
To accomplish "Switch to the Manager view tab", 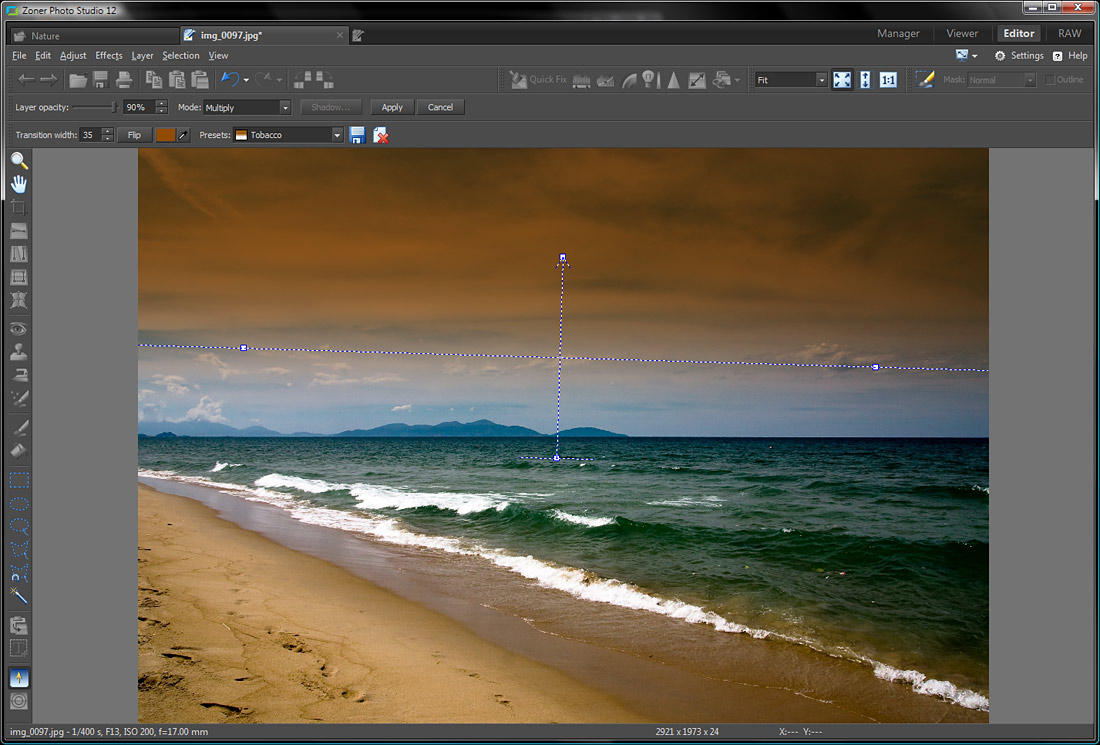I will point(897,33).
